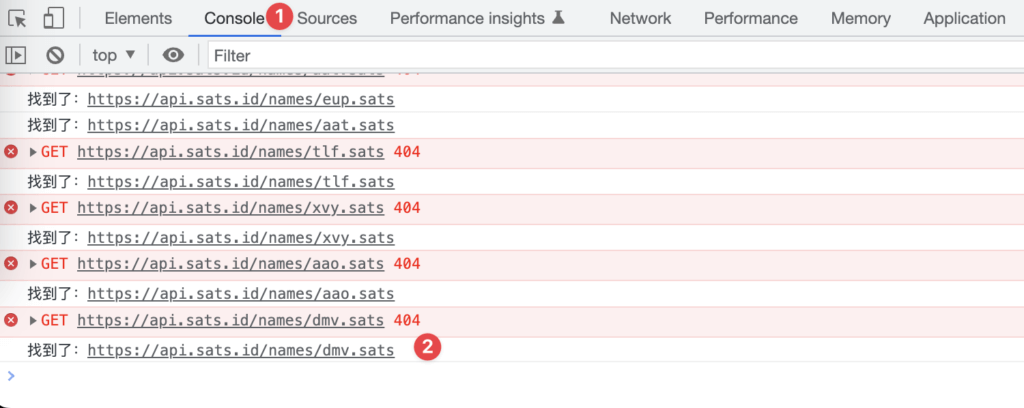This screenshot has width=1024, height=408.
Task: Activate the inspect element picker icon
Action: tap(17, 18)
